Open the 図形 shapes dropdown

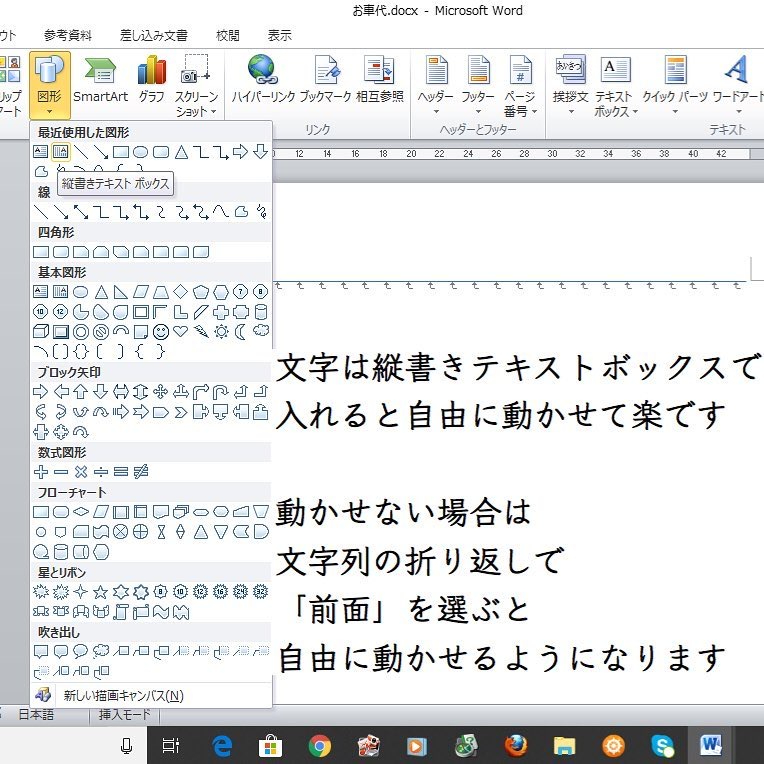pos(50,85)
